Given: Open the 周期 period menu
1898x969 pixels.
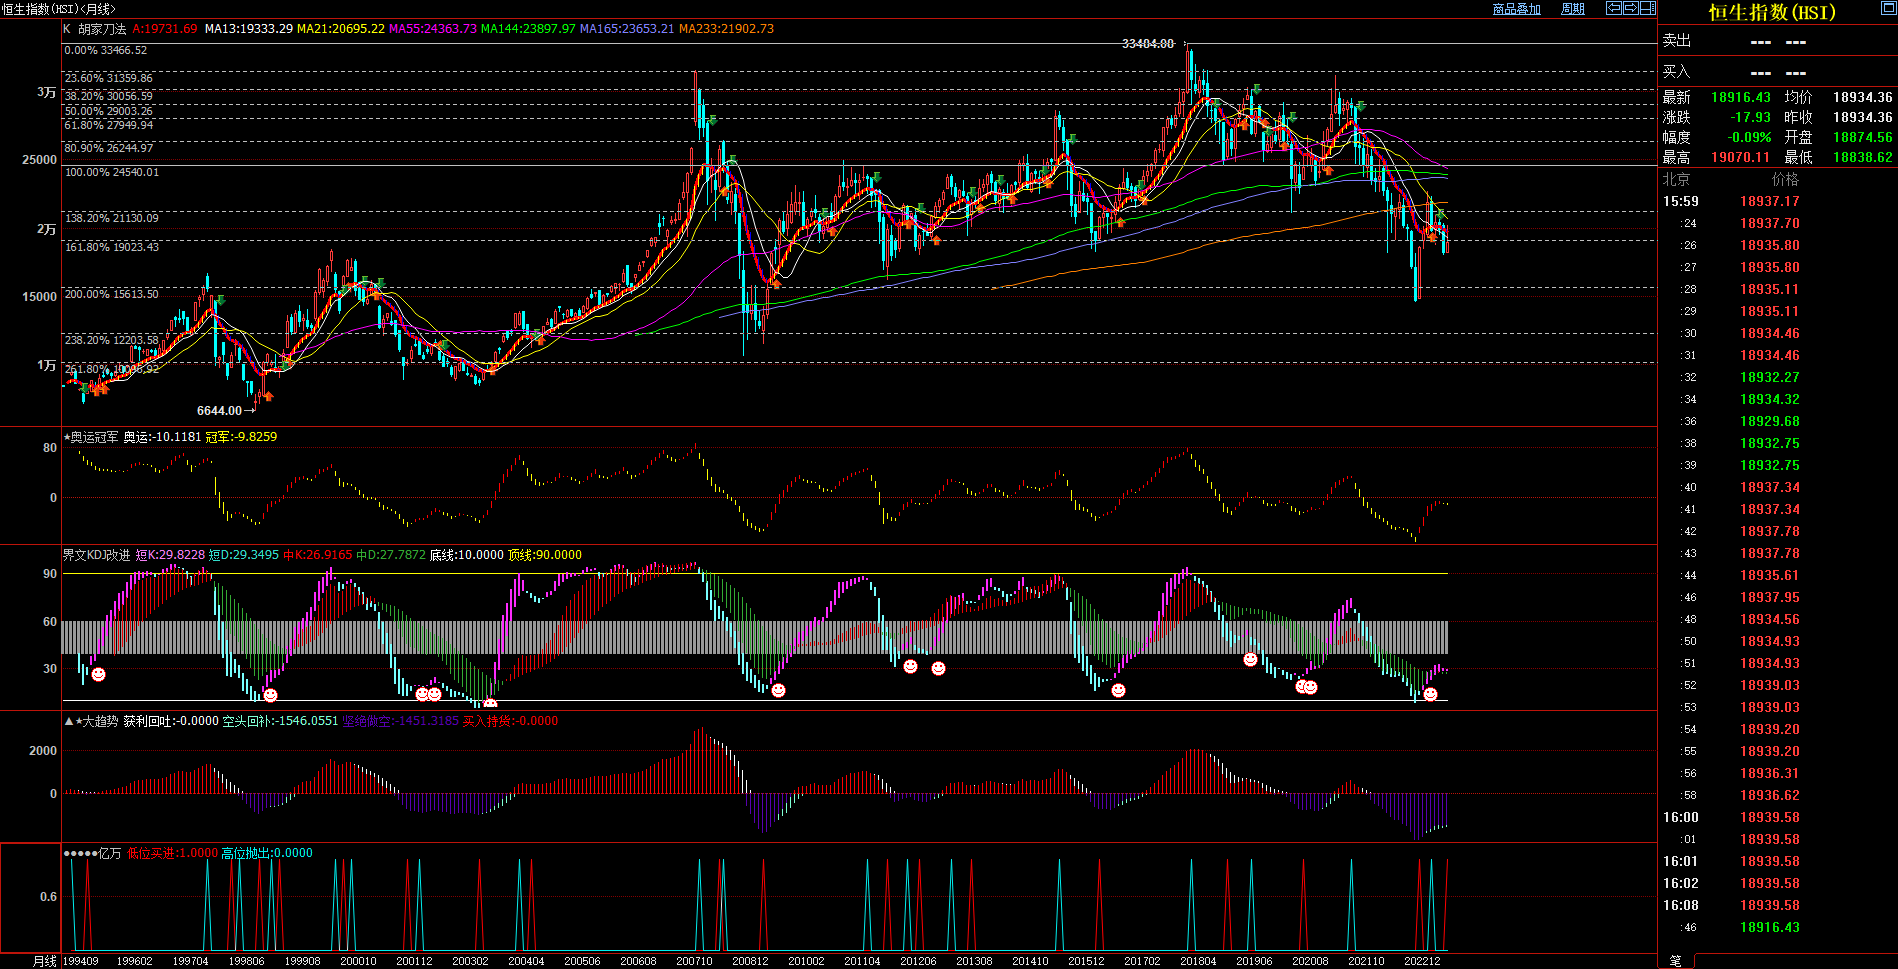Looking at the screenshot, I should [1573, 9].
